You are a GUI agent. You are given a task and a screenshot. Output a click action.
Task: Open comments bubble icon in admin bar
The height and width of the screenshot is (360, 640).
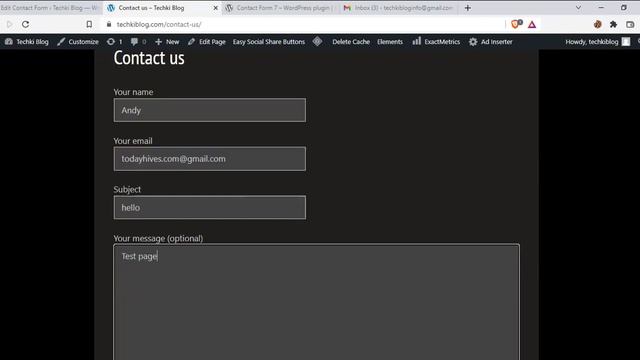coord(138,42)
